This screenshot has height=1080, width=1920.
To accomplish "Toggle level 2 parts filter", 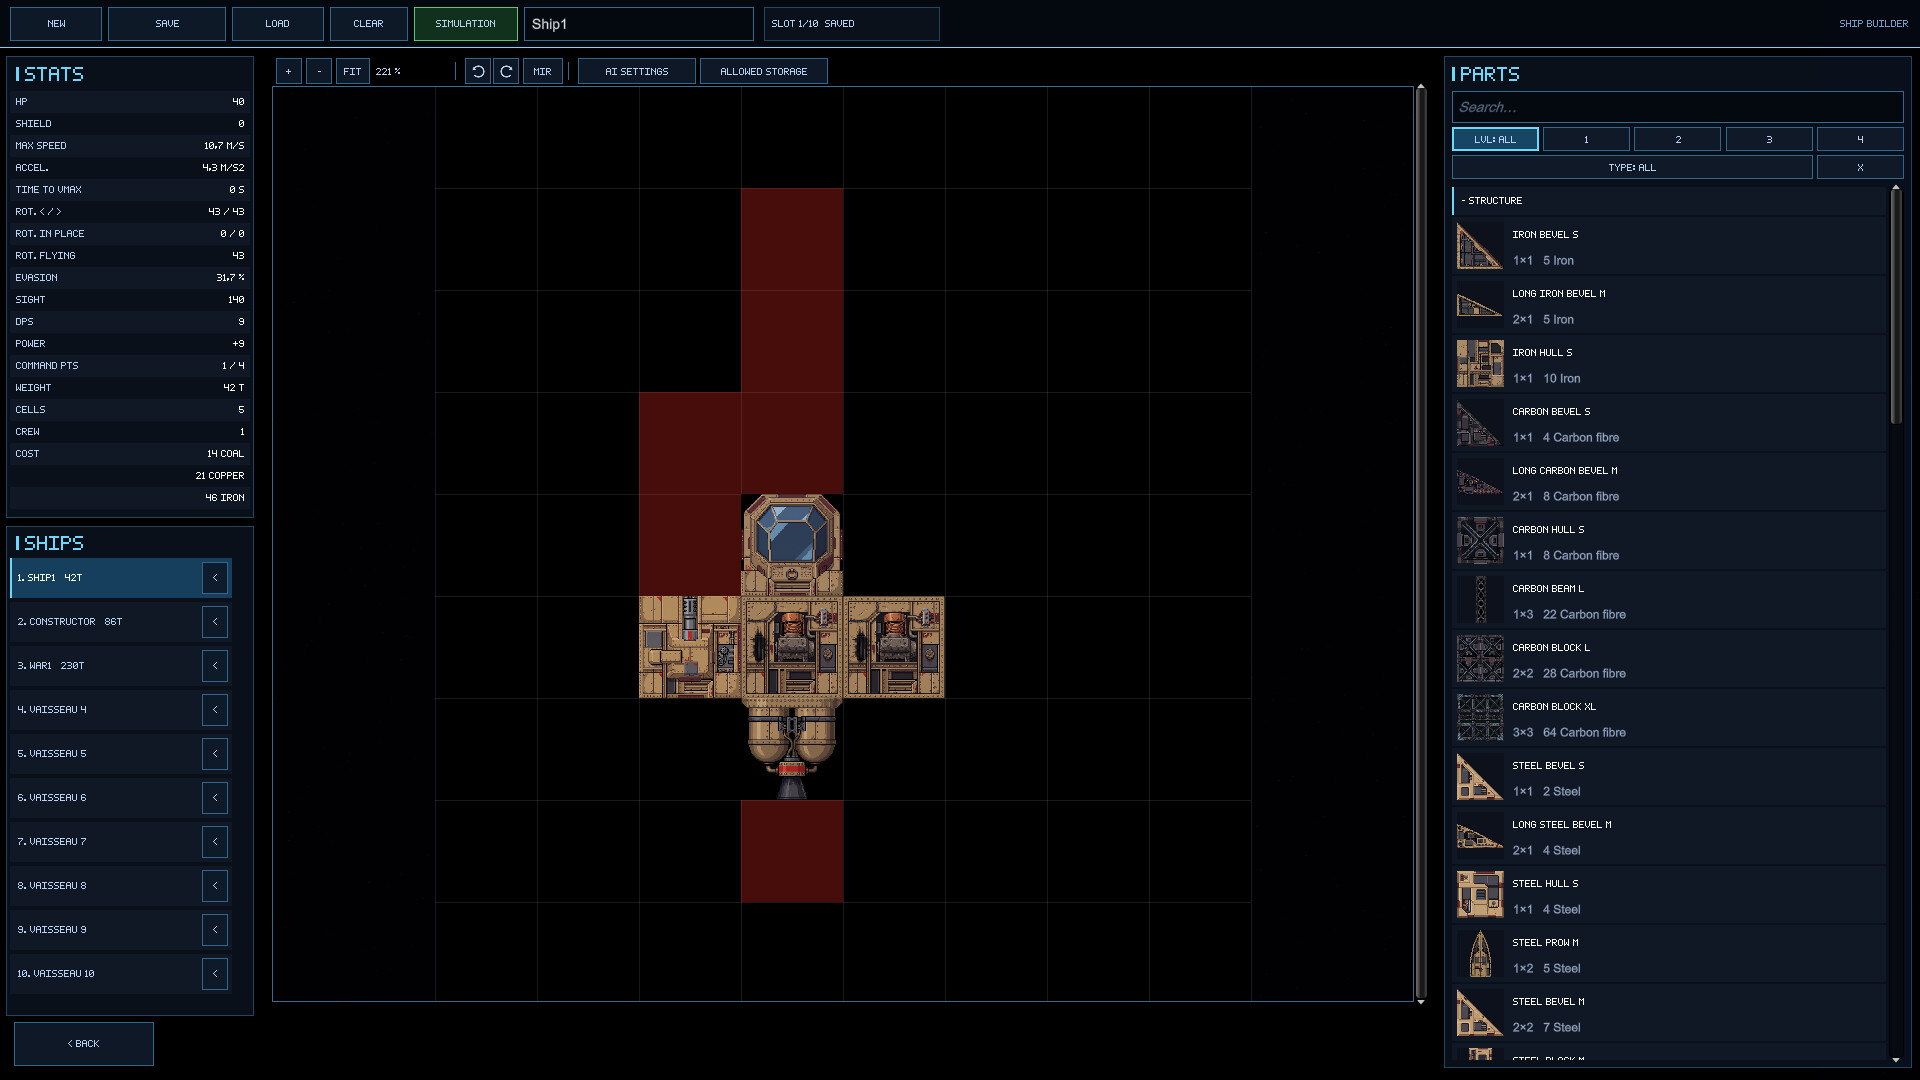I will click(x=1678, y=139).
